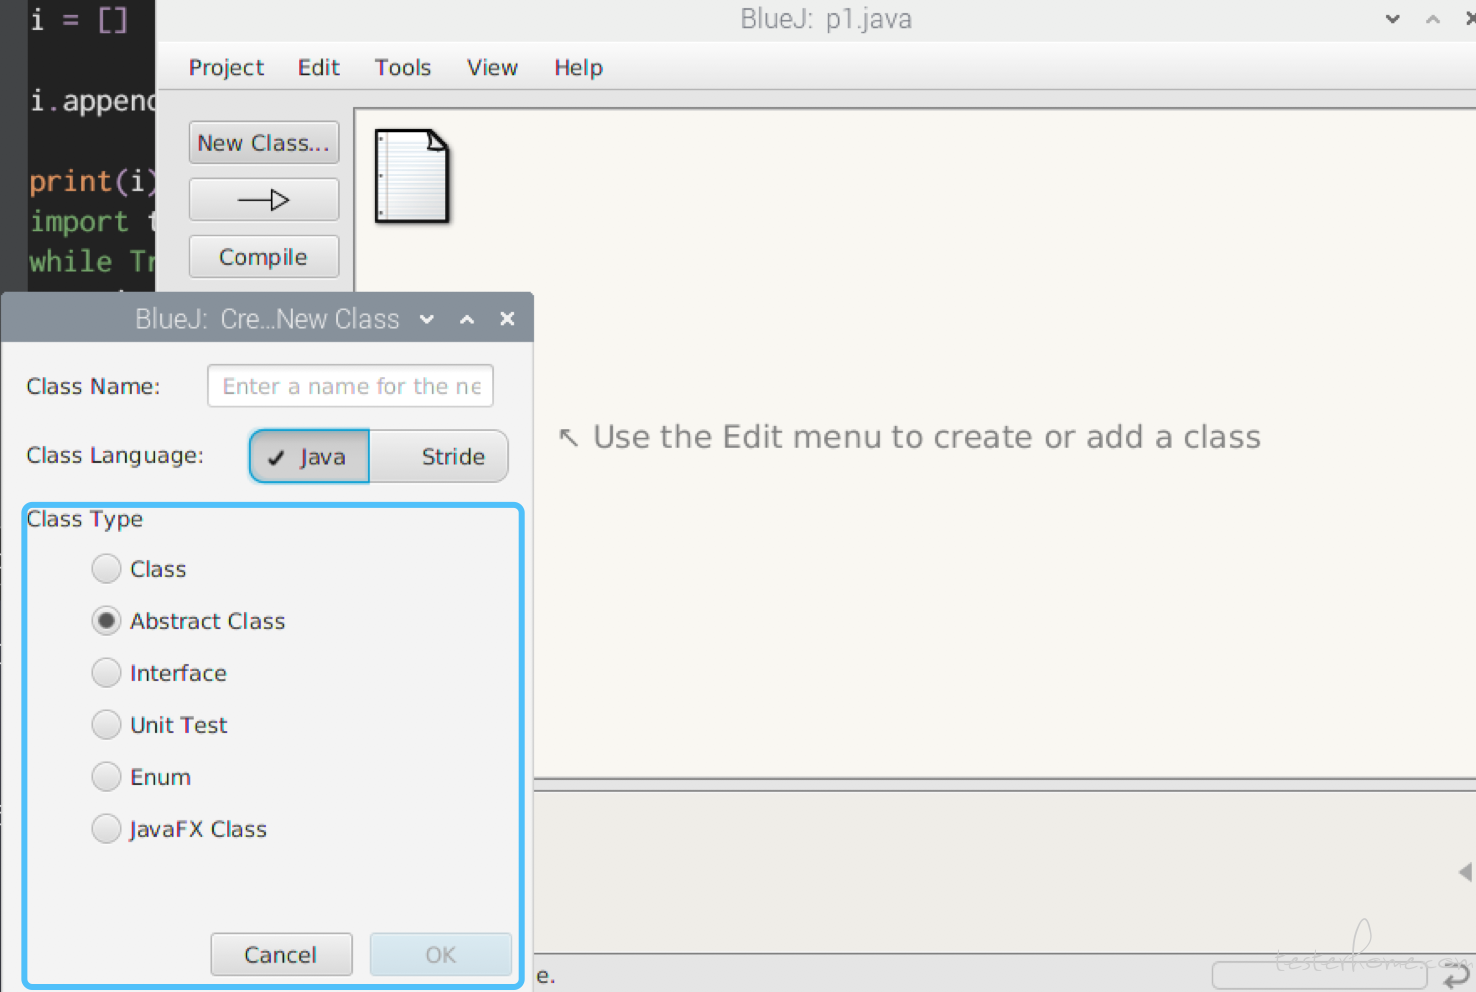The width and height of the screenshot is (1476, 992).
Task: Click the 'Class Name:' label
Action: (93, 386)
